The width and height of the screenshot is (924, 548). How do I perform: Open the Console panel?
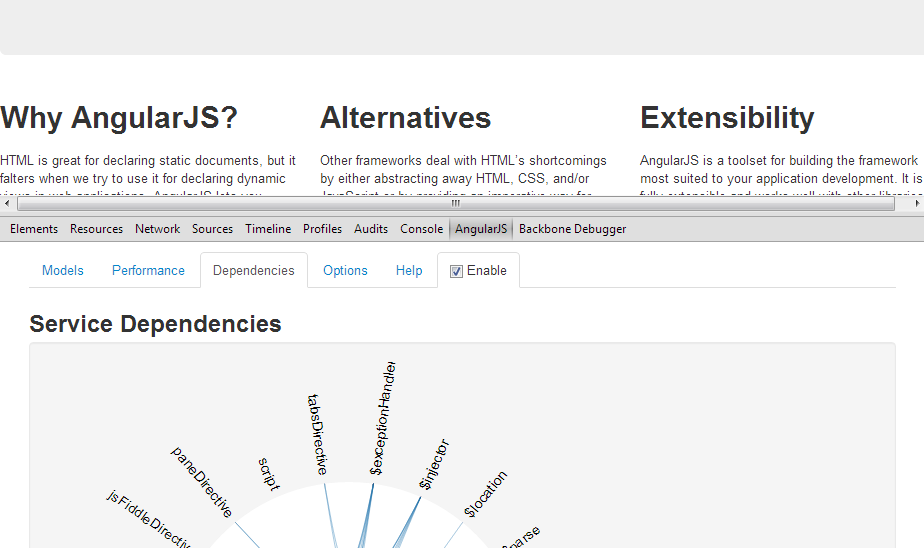click(x=421, y=229)
